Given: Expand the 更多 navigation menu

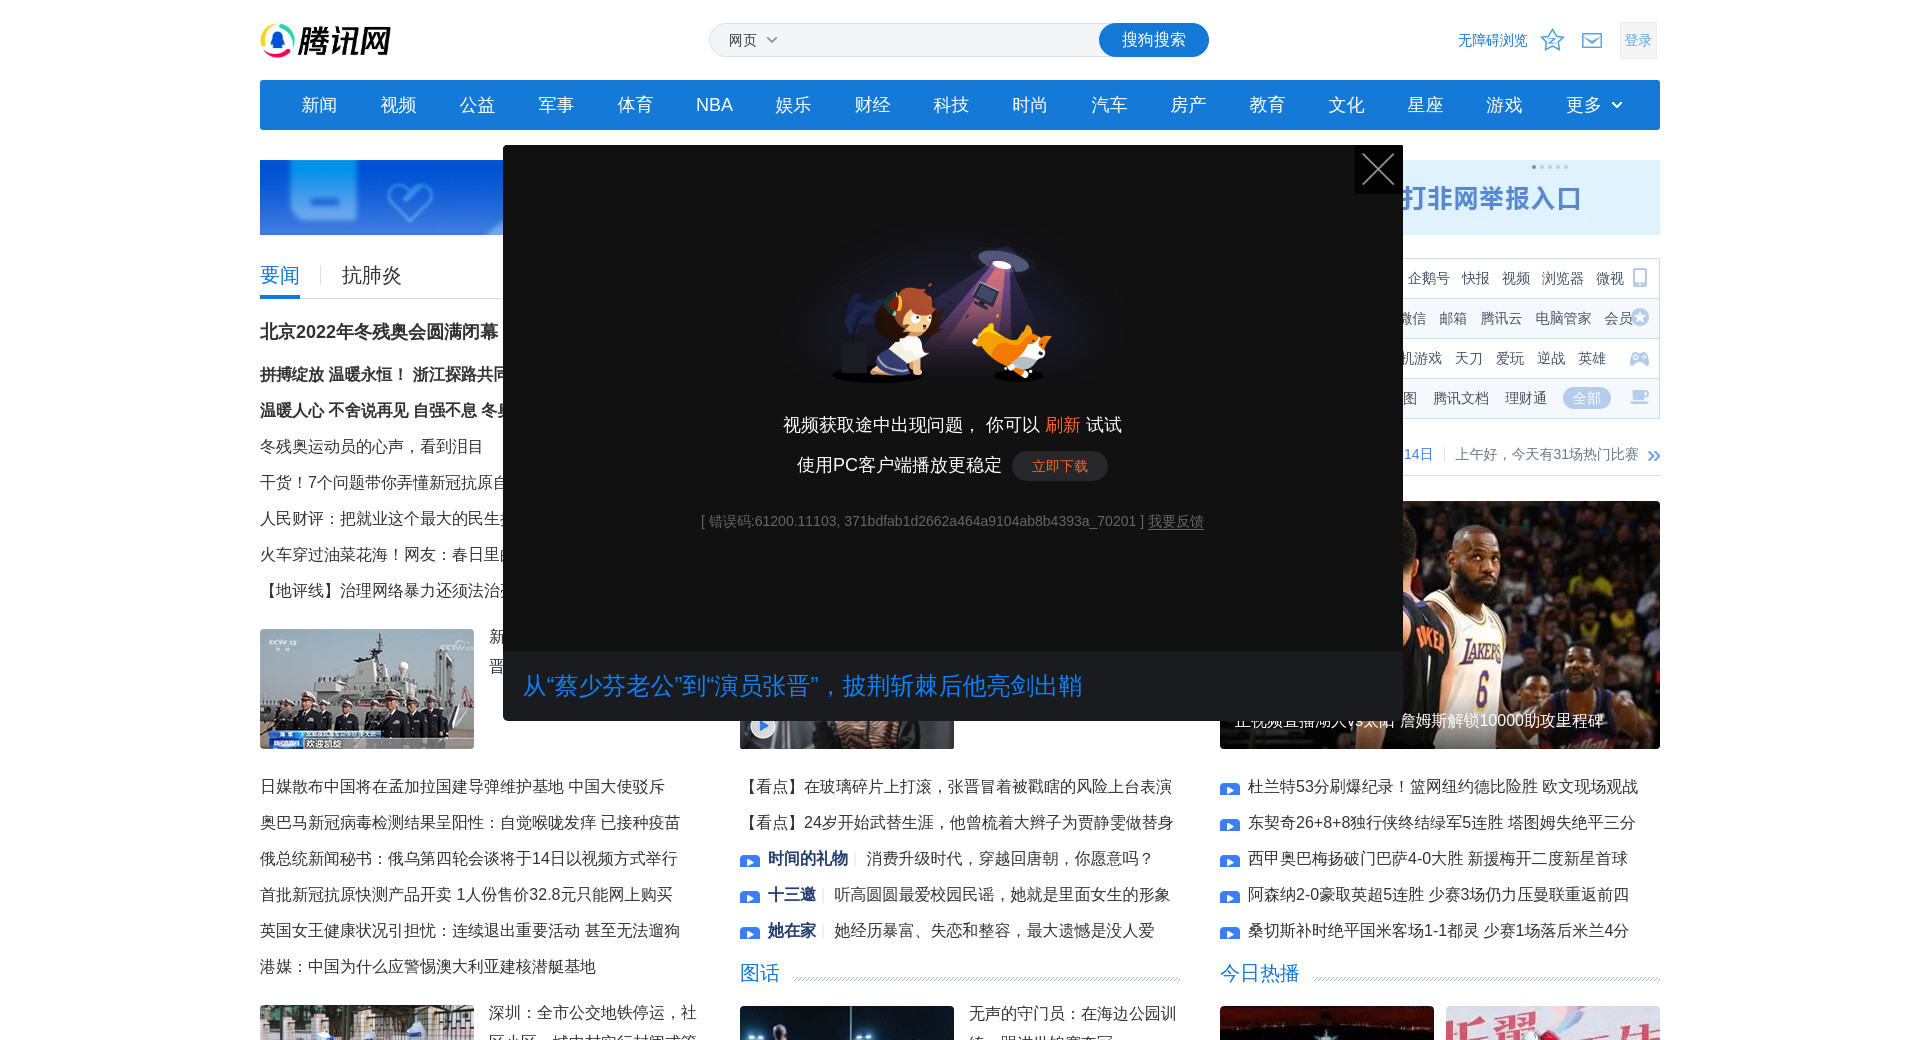Looking at the screenshot, I should [1593, 105].
